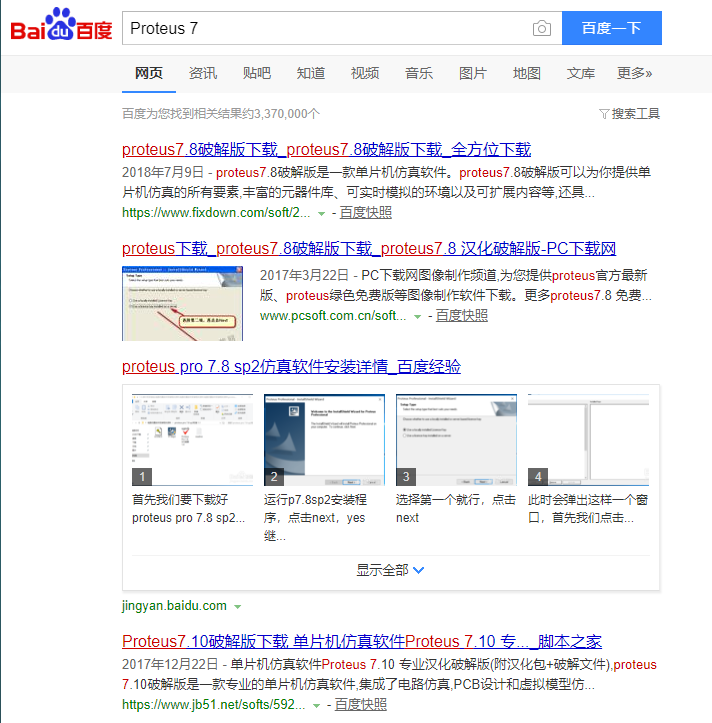Image resolution: width=712 pixels, height=723 pixels.
Task: Open proteus pro 7.8 sp2 百度经验 result
Action: point(291,367)
